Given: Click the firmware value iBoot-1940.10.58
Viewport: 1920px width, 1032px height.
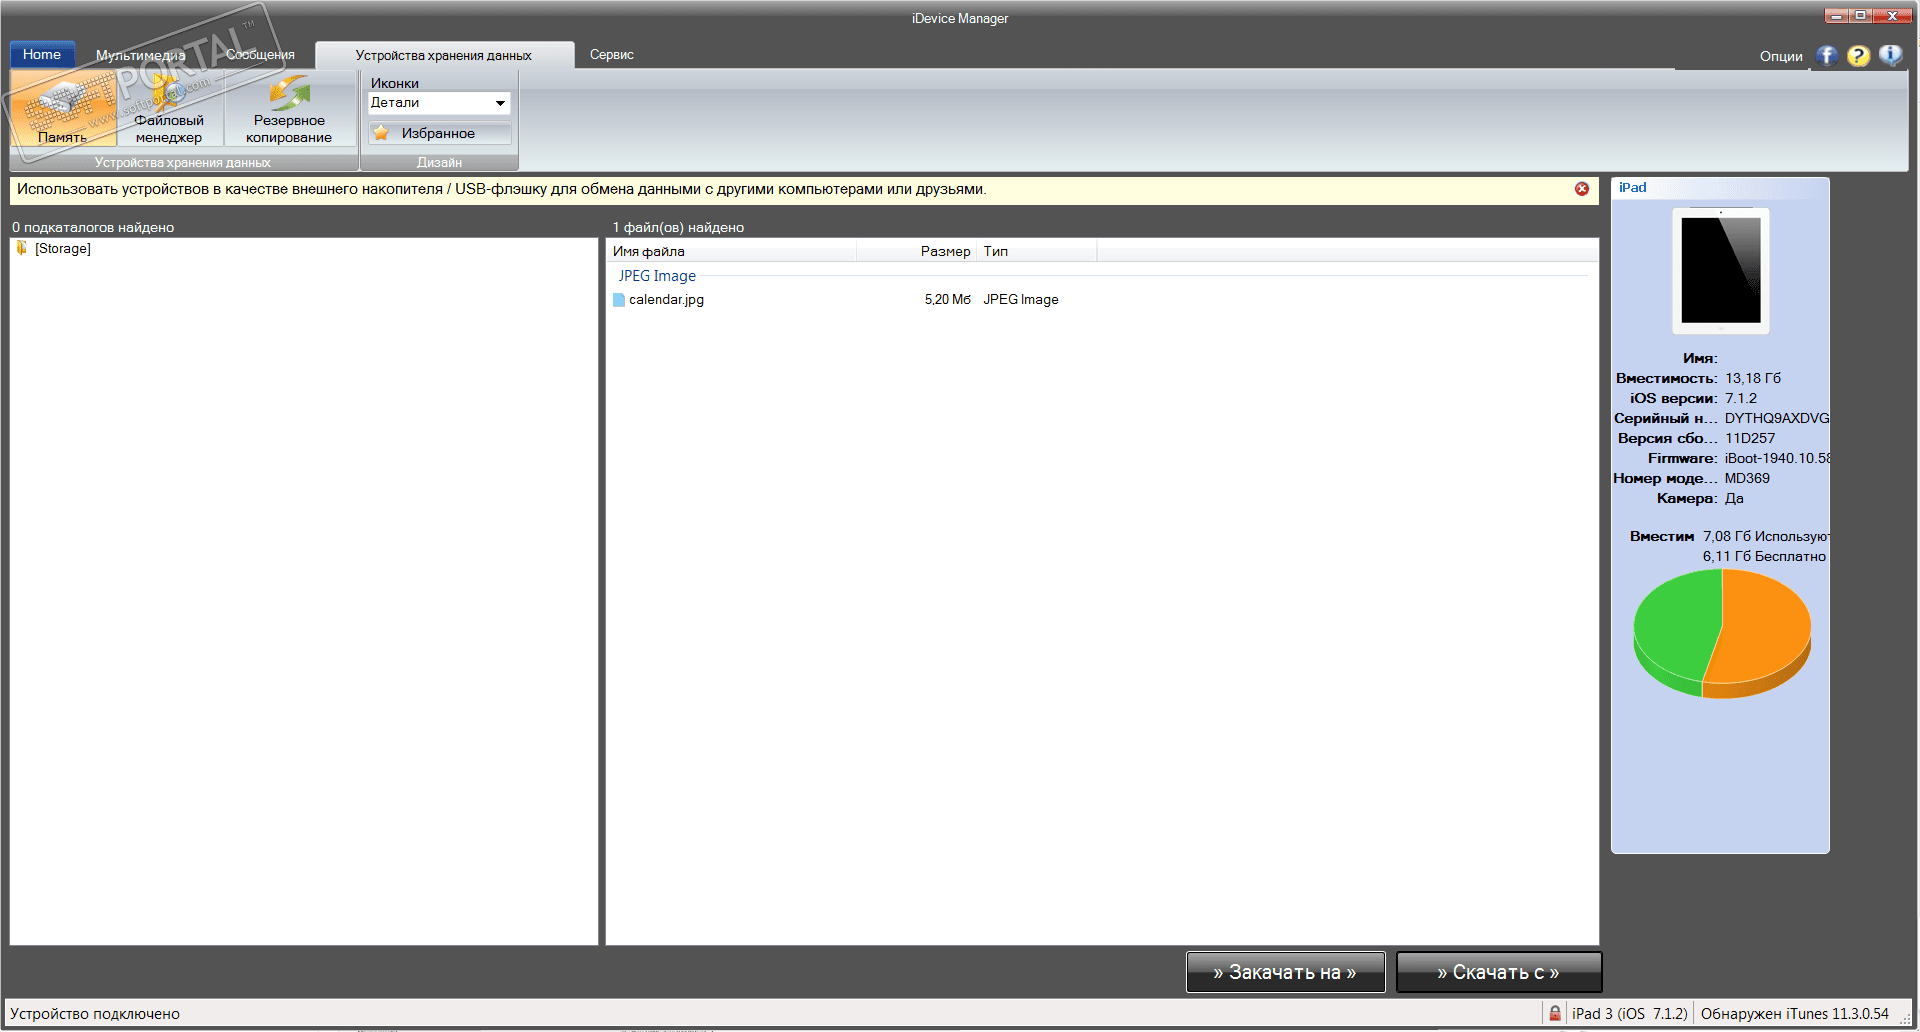Looking at the screenshot, I should [x=1777, y=458].
